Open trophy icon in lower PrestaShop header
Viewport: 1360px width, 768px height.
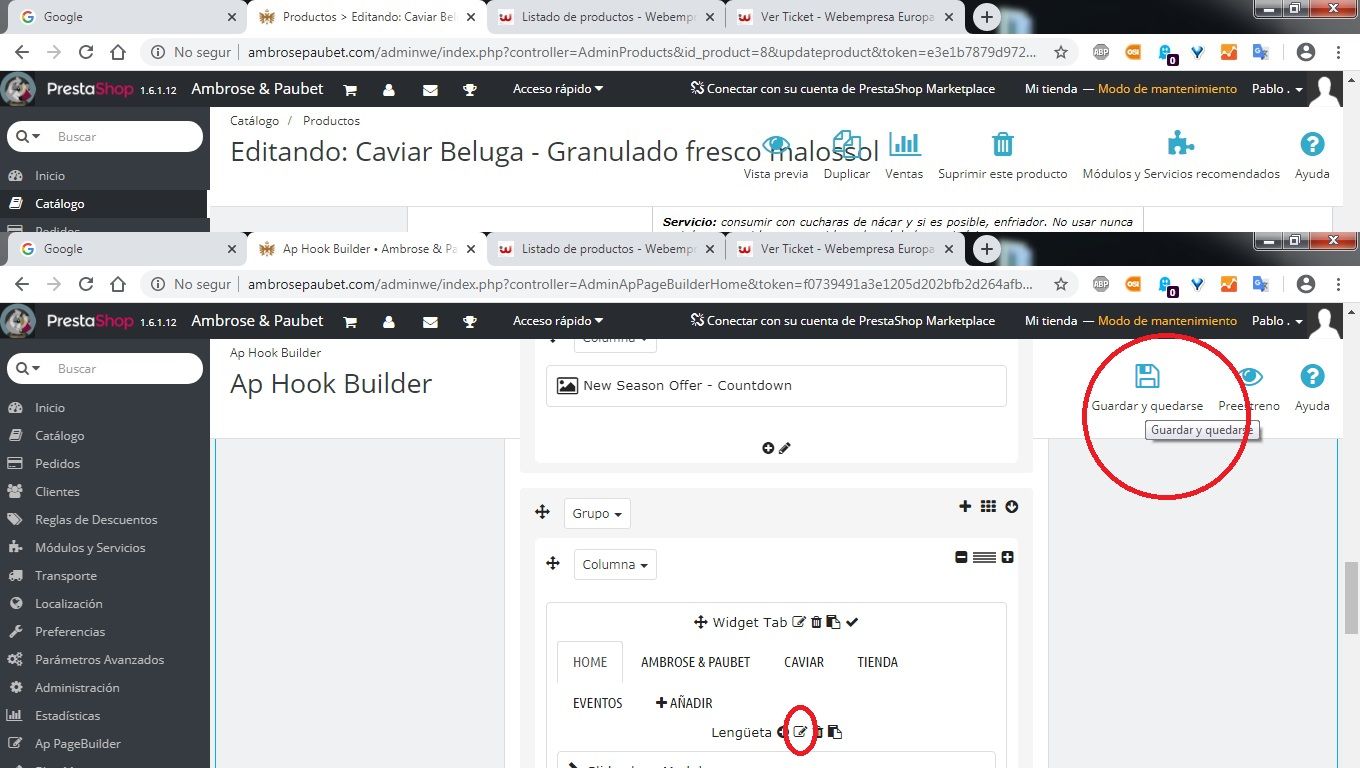[x=470, y=321]
